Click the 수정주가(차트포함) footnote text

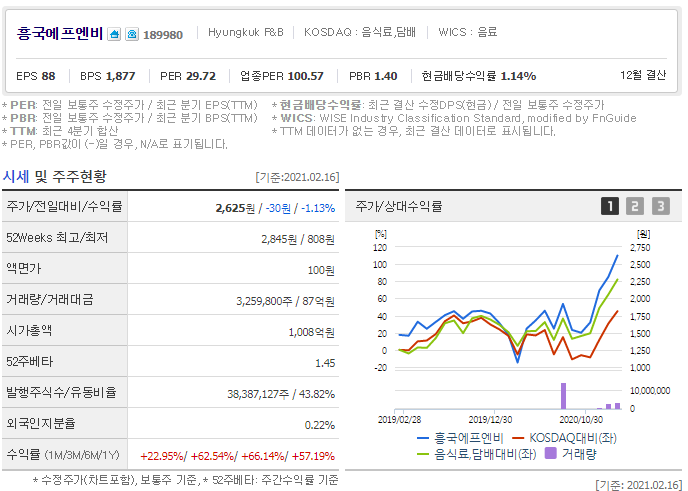tap(186, 480)
